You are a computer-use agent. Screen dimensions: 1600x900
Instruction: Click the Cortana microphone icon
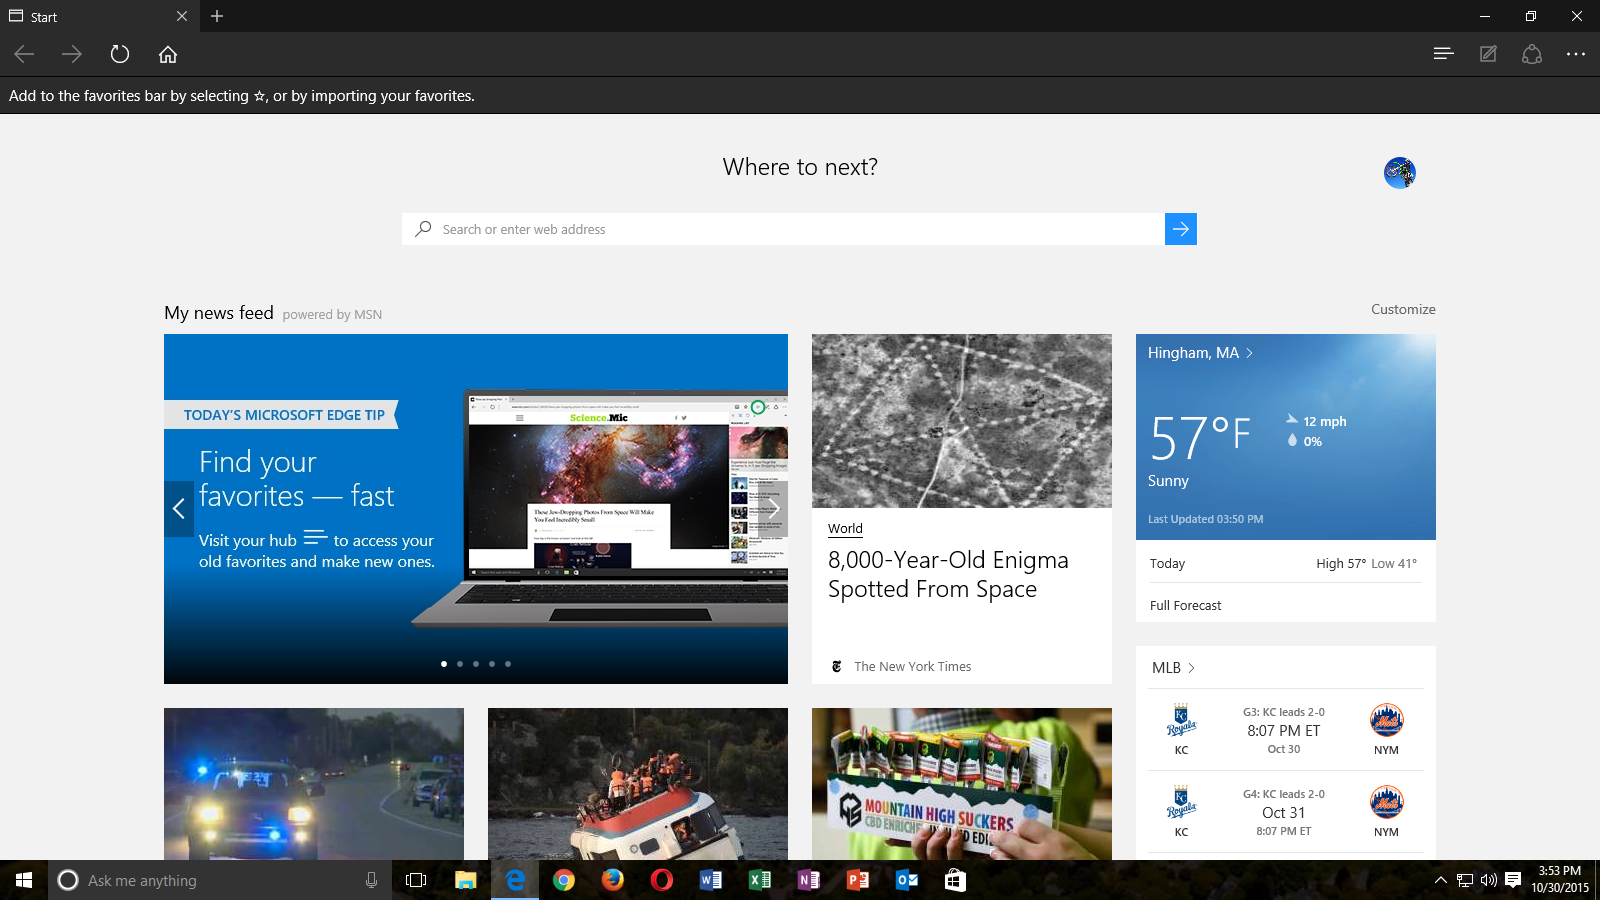[371, 880]
